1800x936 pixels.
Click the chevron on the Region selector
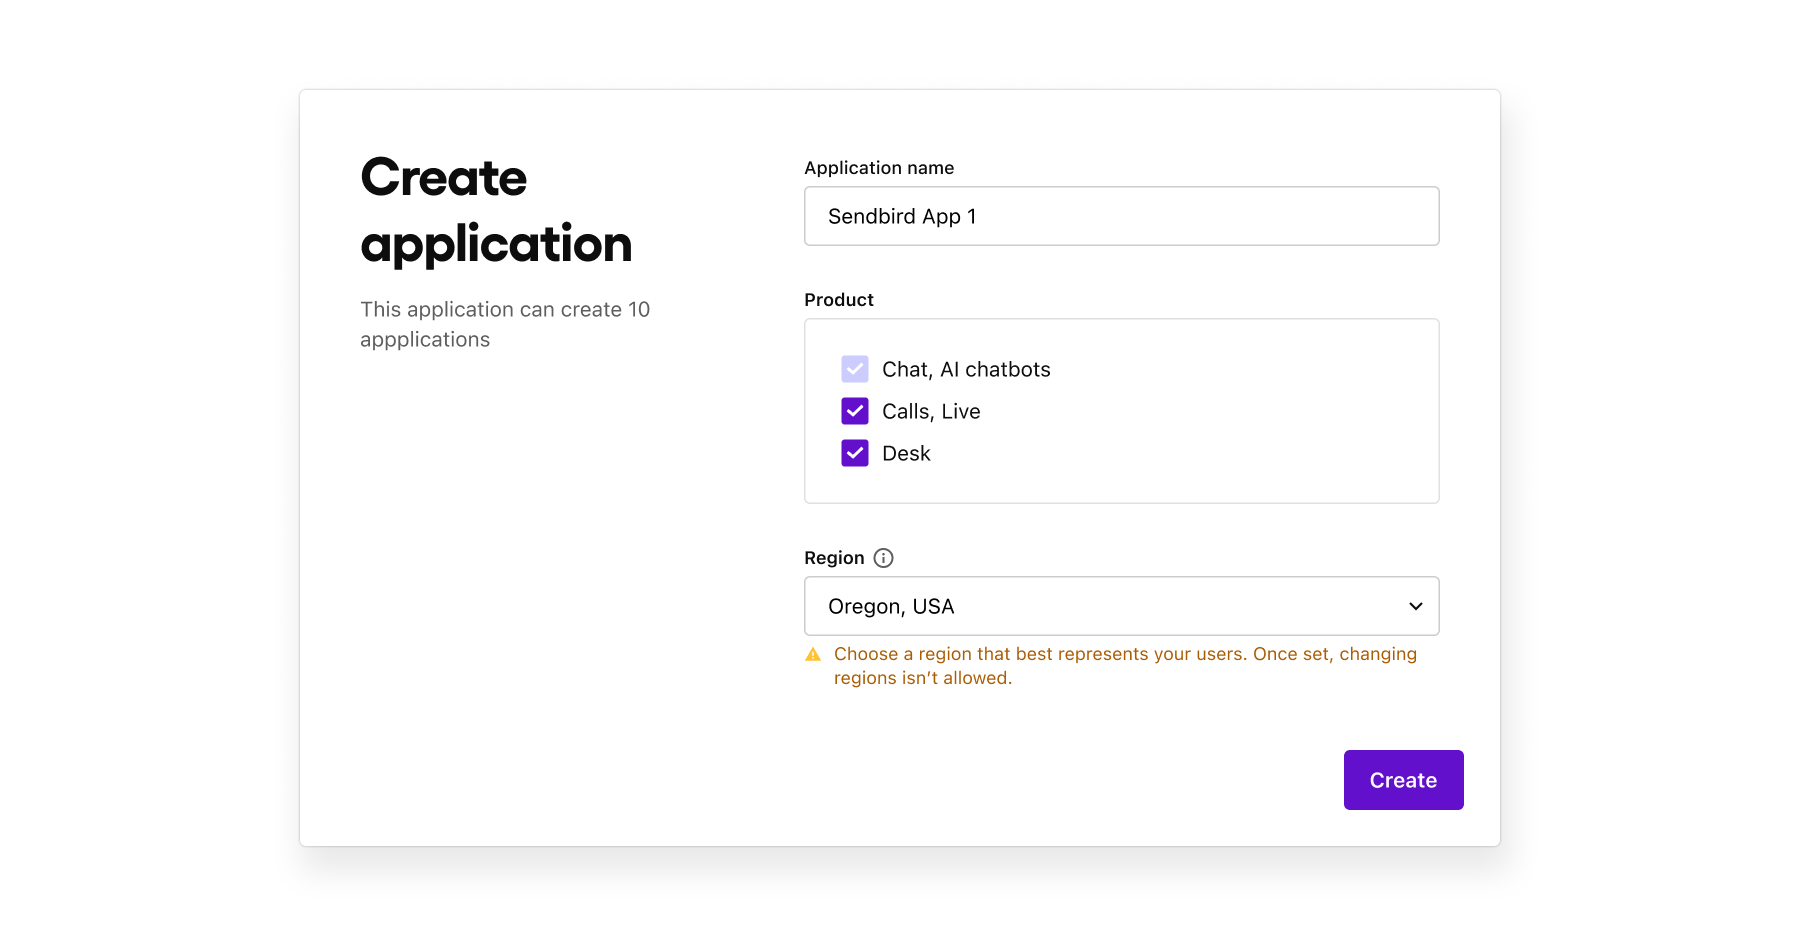tap(1415, 605)
